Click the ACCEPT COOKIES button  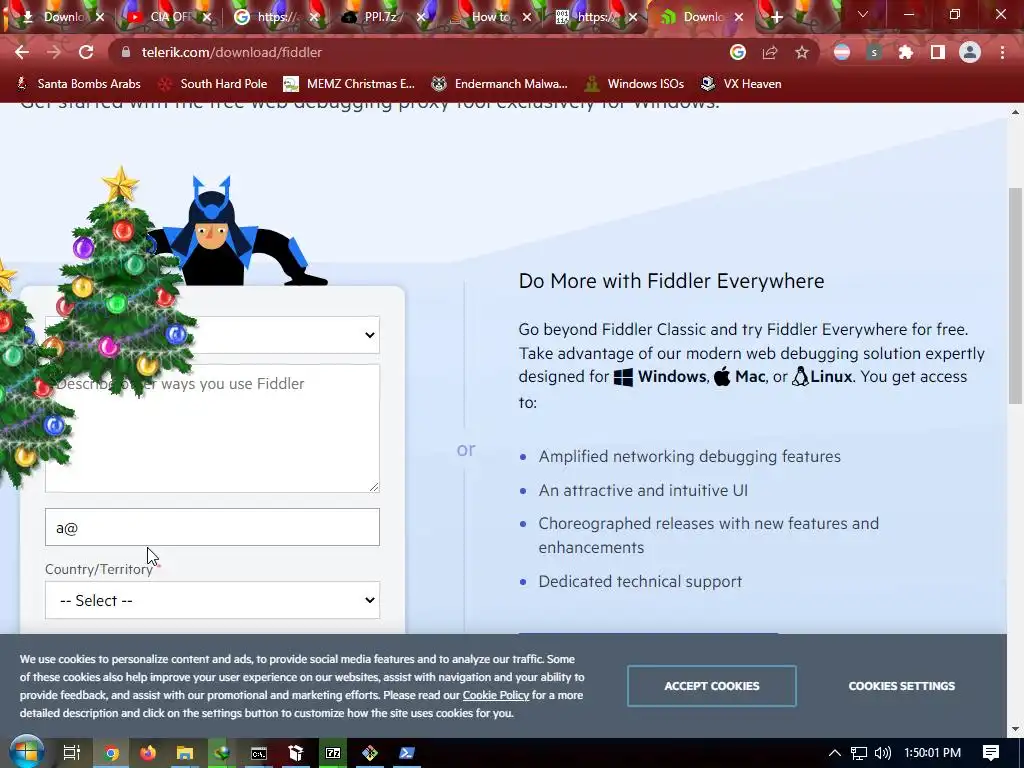712,686
